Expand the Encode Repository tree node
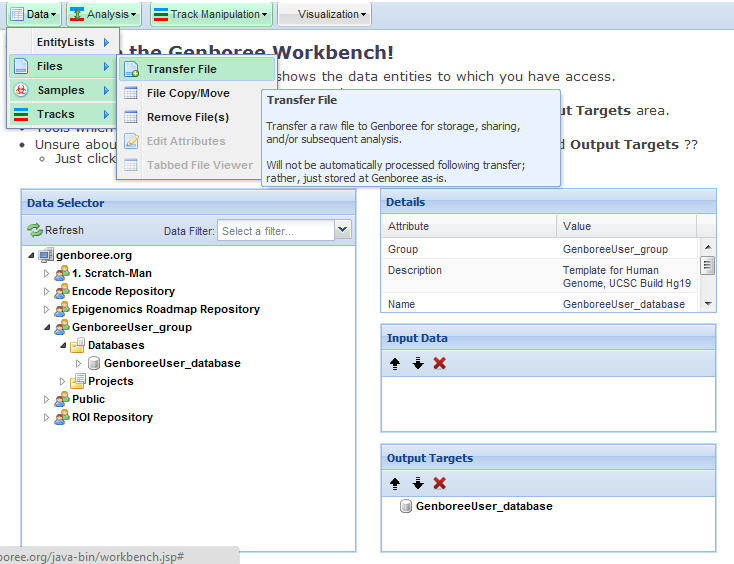 click(x=45, y=291)
